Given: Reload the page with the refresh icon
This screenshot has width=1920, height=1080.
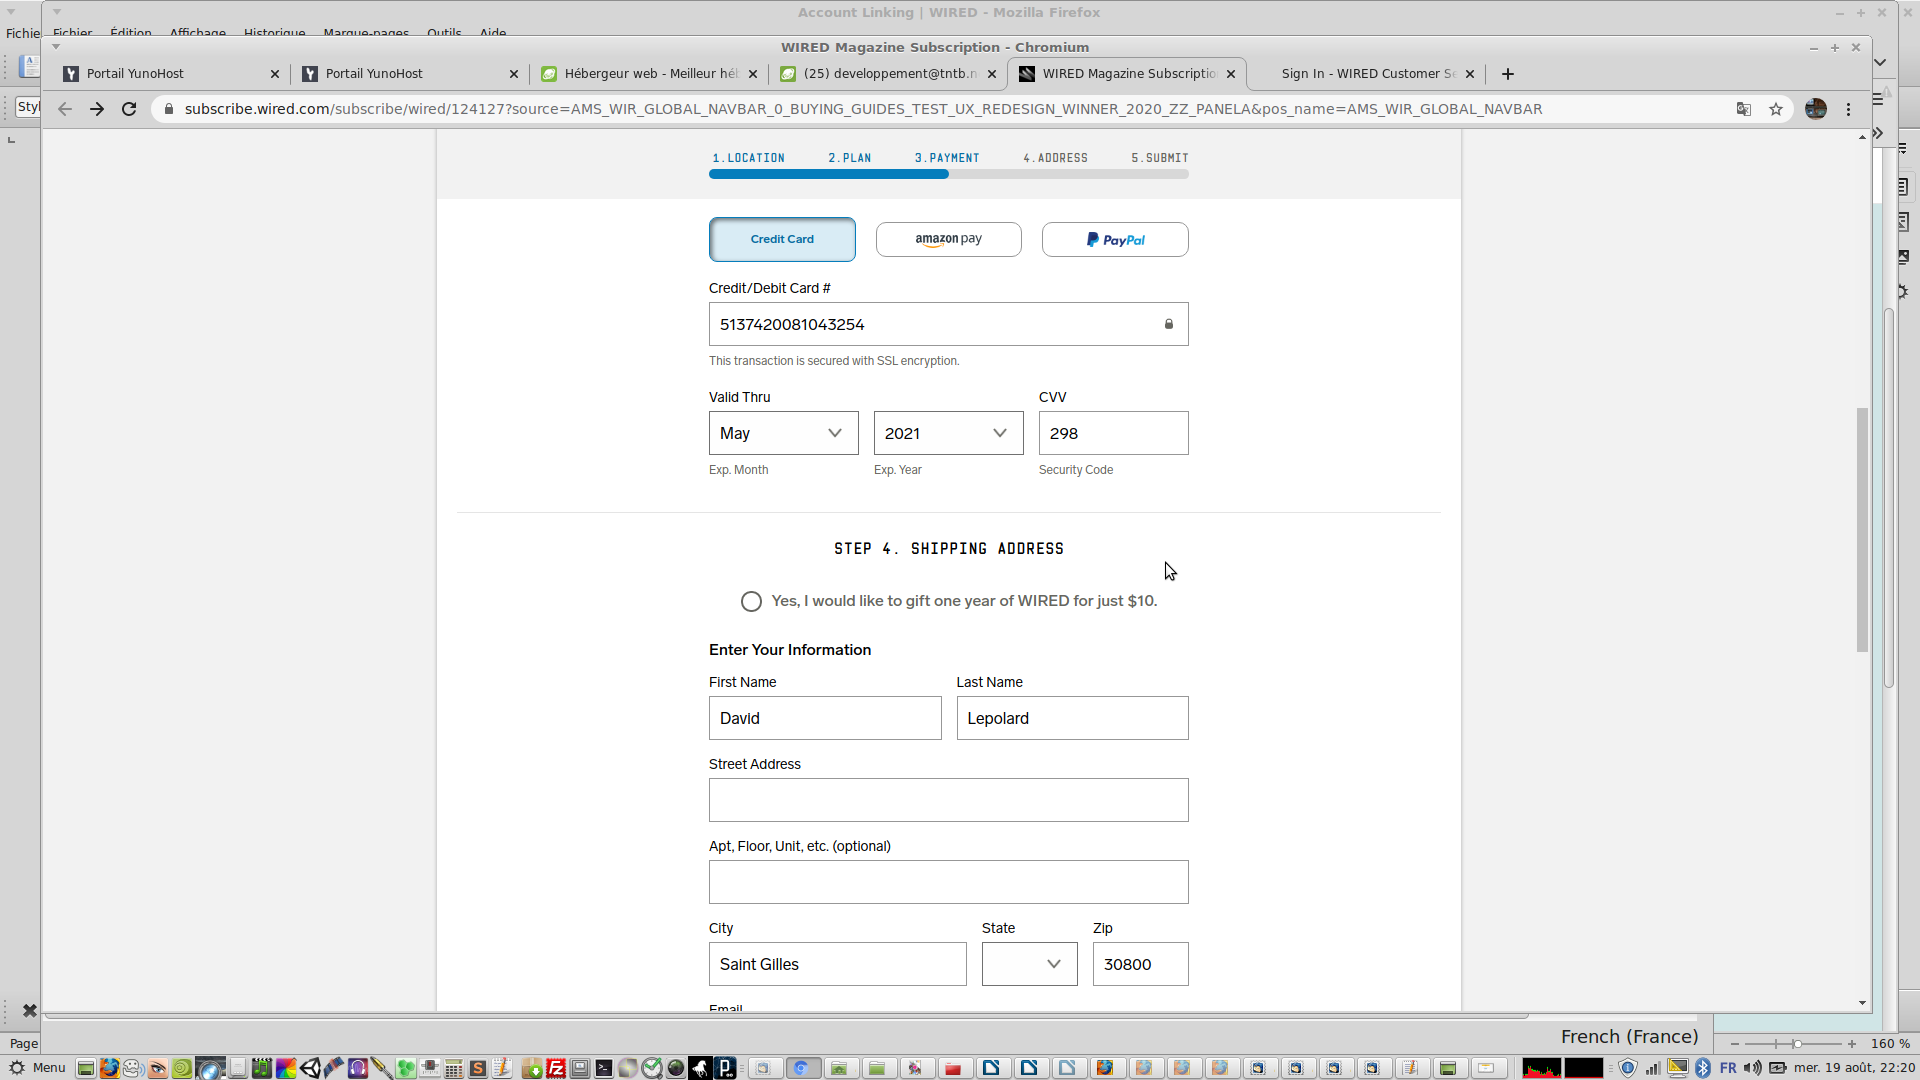Looking at the screenshot, I should [129, 109].
